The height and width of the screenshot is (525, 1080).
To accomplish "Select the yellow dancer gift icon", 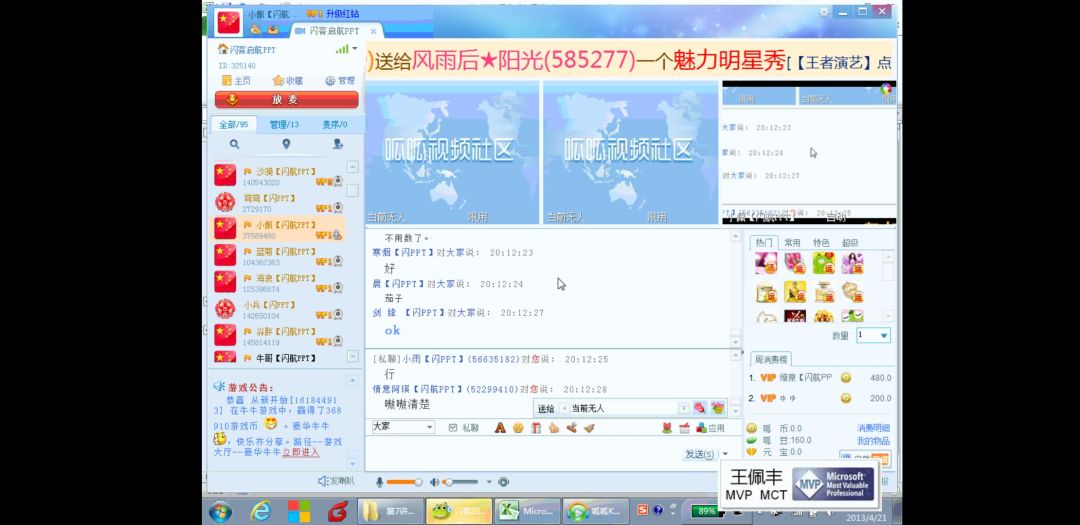I will tap(794, 292).
